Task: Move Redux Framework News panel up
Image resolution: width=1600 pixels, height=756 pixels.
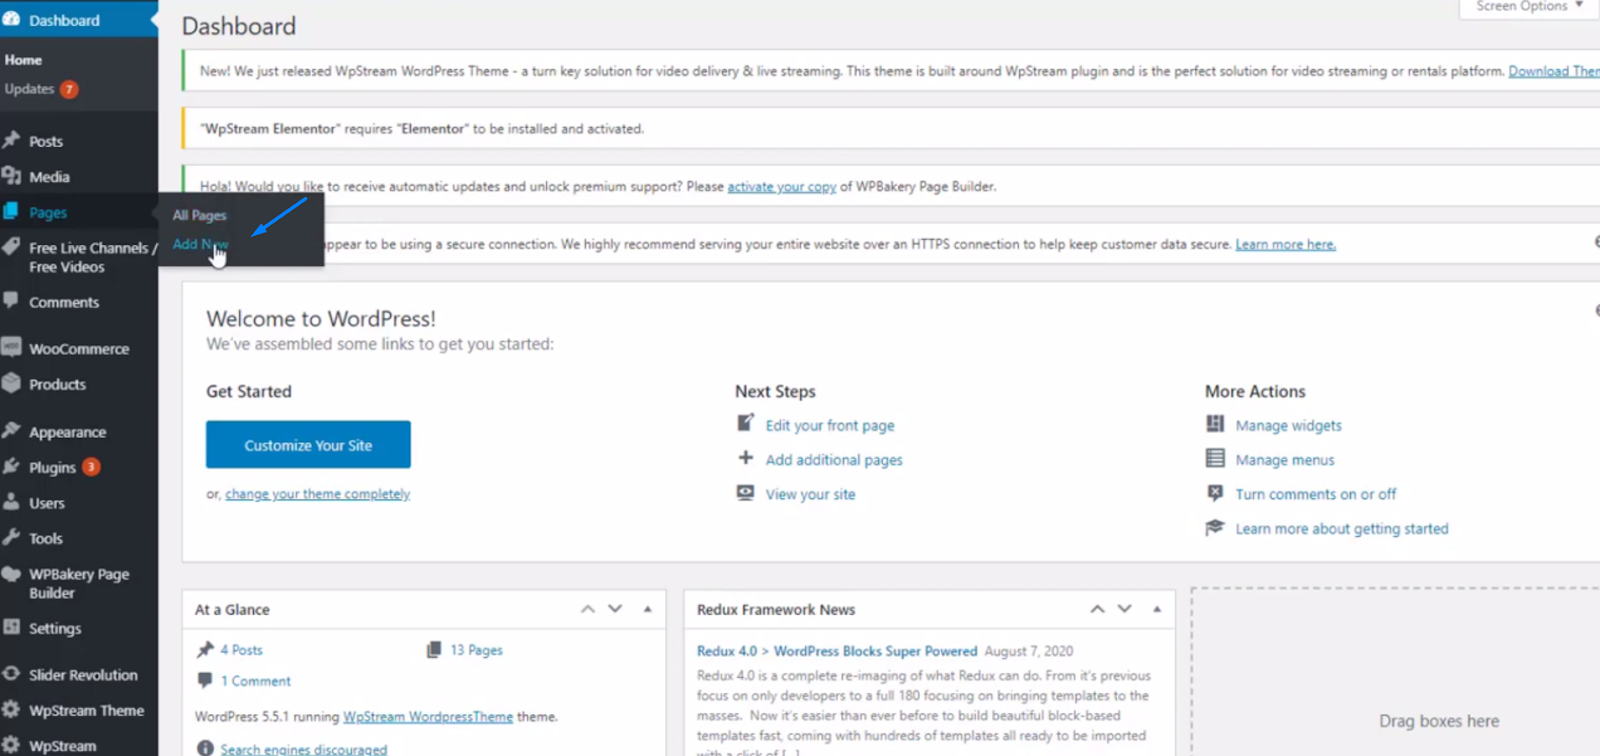Action: tap(1097, 609)
